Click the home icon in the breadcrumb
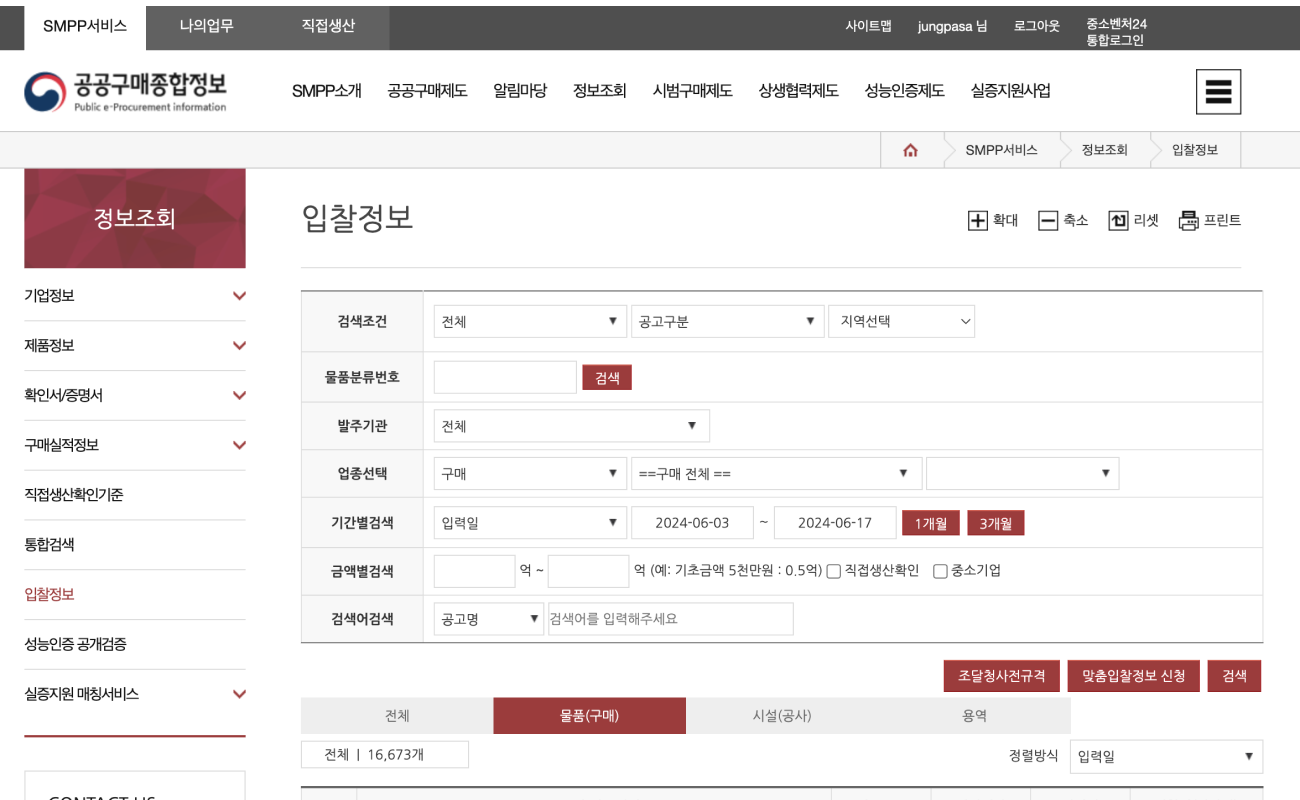 (x=909, y=148)
